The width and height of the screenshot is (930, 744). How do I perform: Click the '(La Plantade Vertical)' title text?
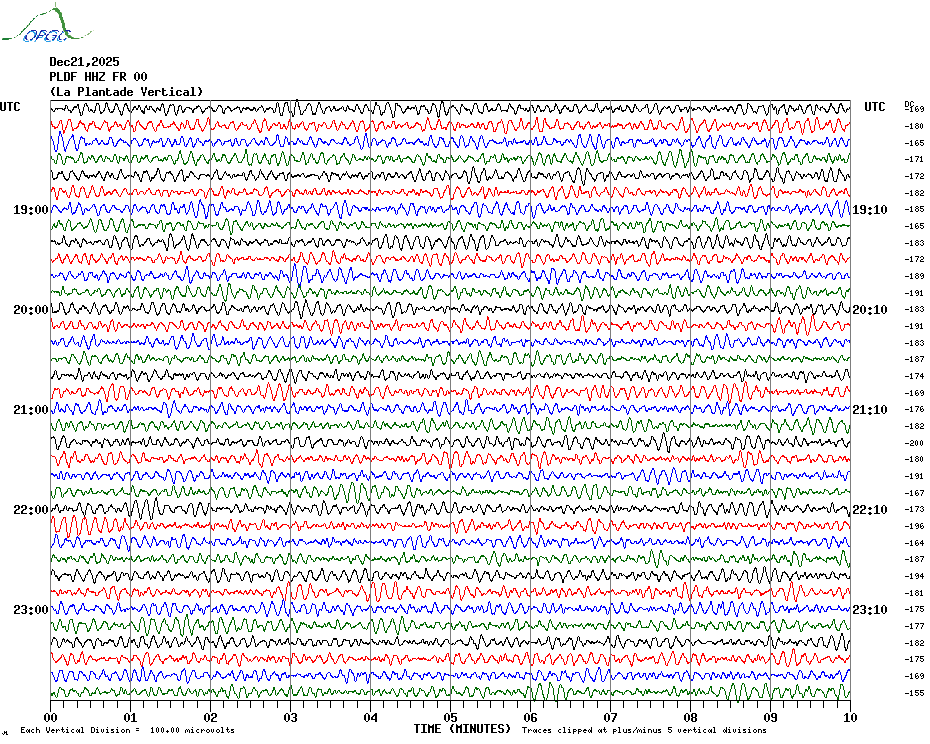[x=126, y=92]
